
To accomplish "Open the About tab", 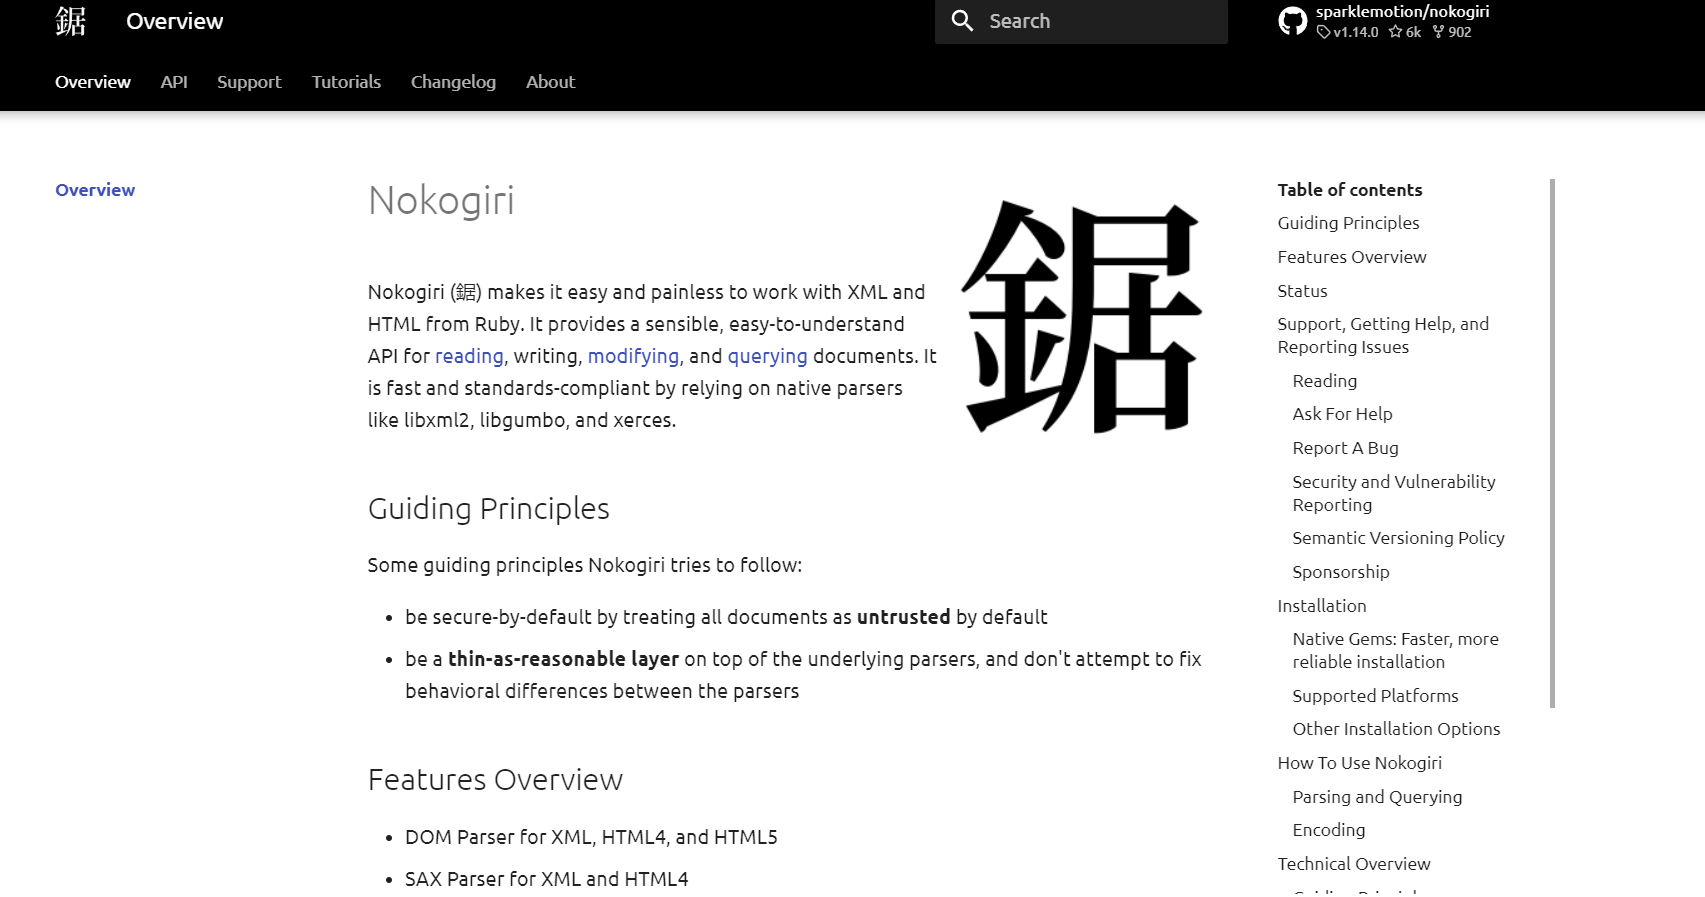I will (x=550, y=82).
